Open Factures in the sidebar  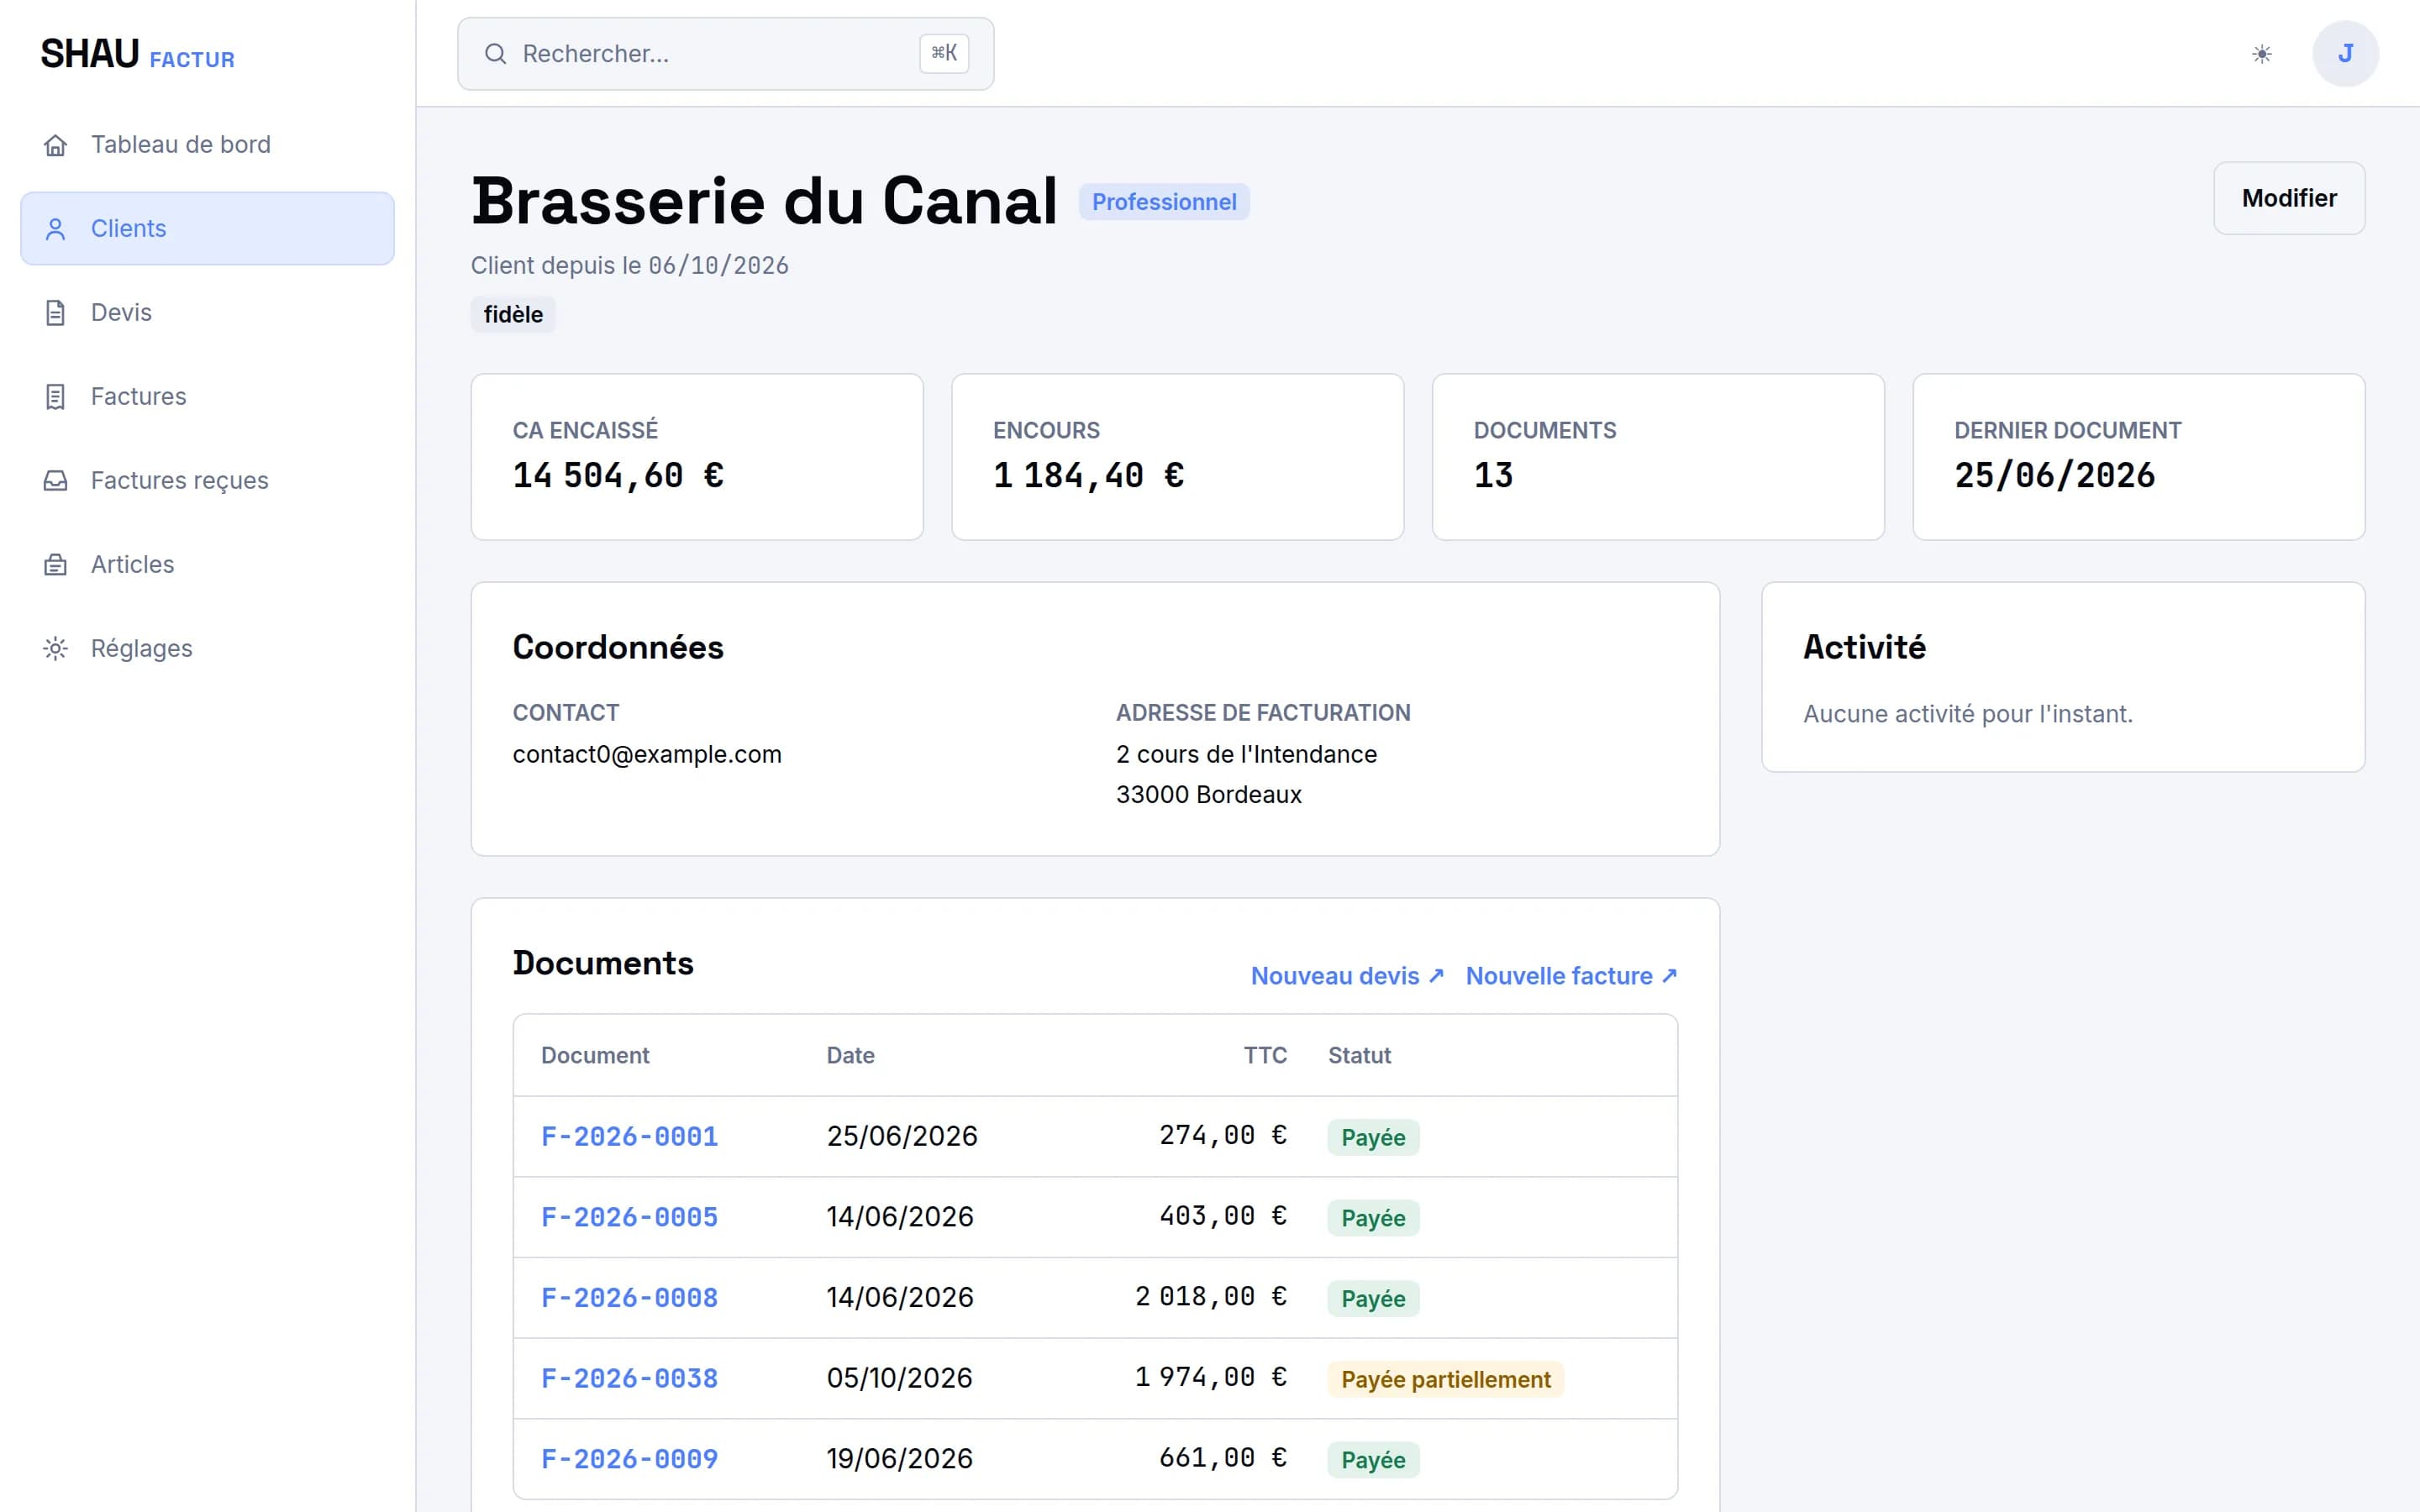[208, 397]
